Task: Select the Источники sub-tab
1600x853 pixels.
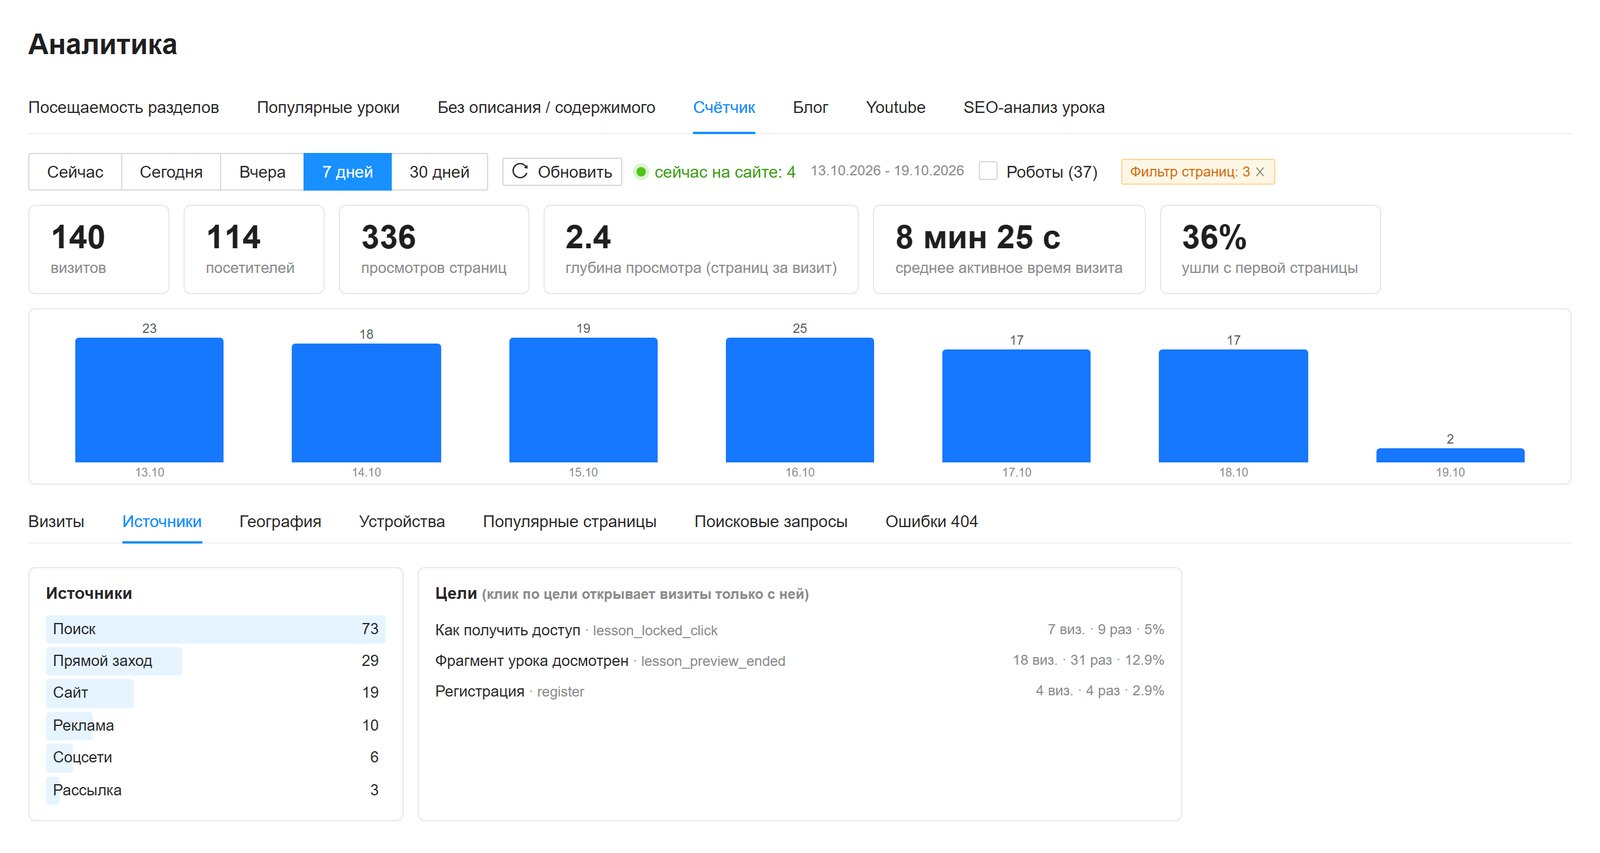Action: [162, 521]
